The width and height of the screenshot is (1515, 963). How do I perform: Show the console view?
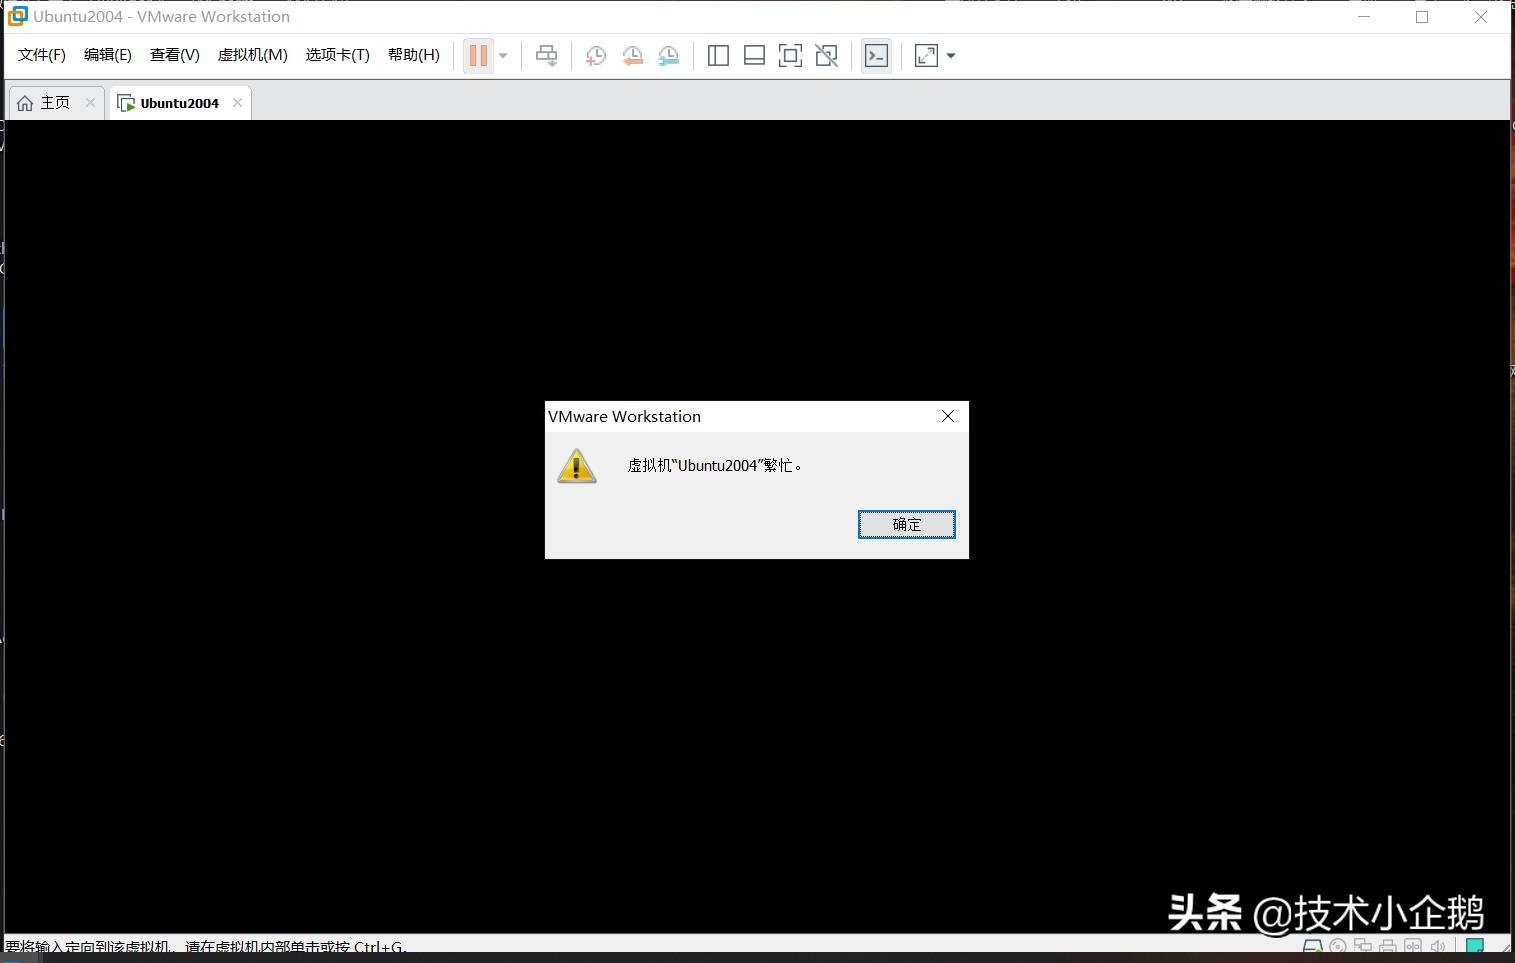pyautogui.click(x=876, y=56)
